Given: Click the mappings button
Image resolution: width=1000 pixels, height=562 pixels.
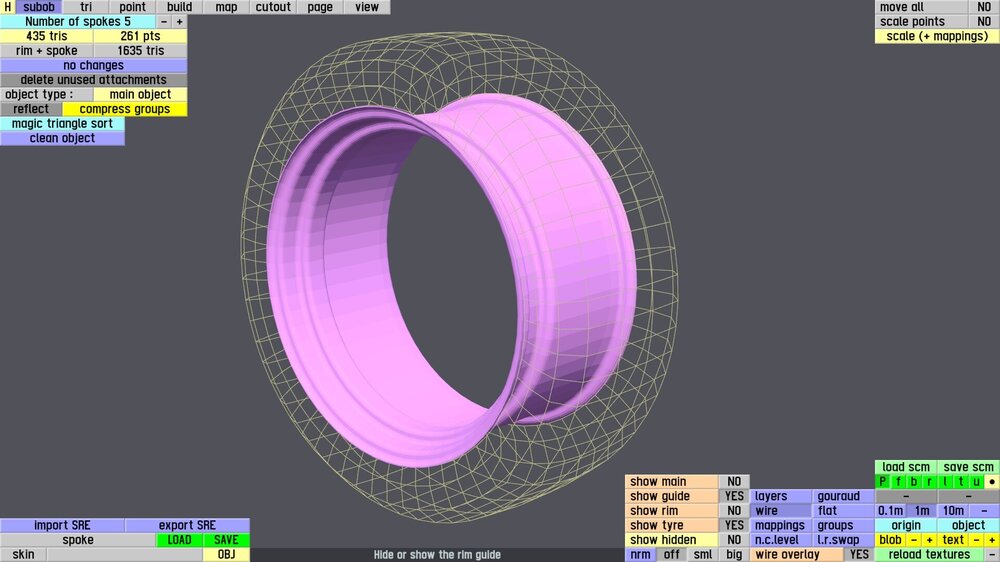Looking at the screenshot, I should click(x=781, y=525).
